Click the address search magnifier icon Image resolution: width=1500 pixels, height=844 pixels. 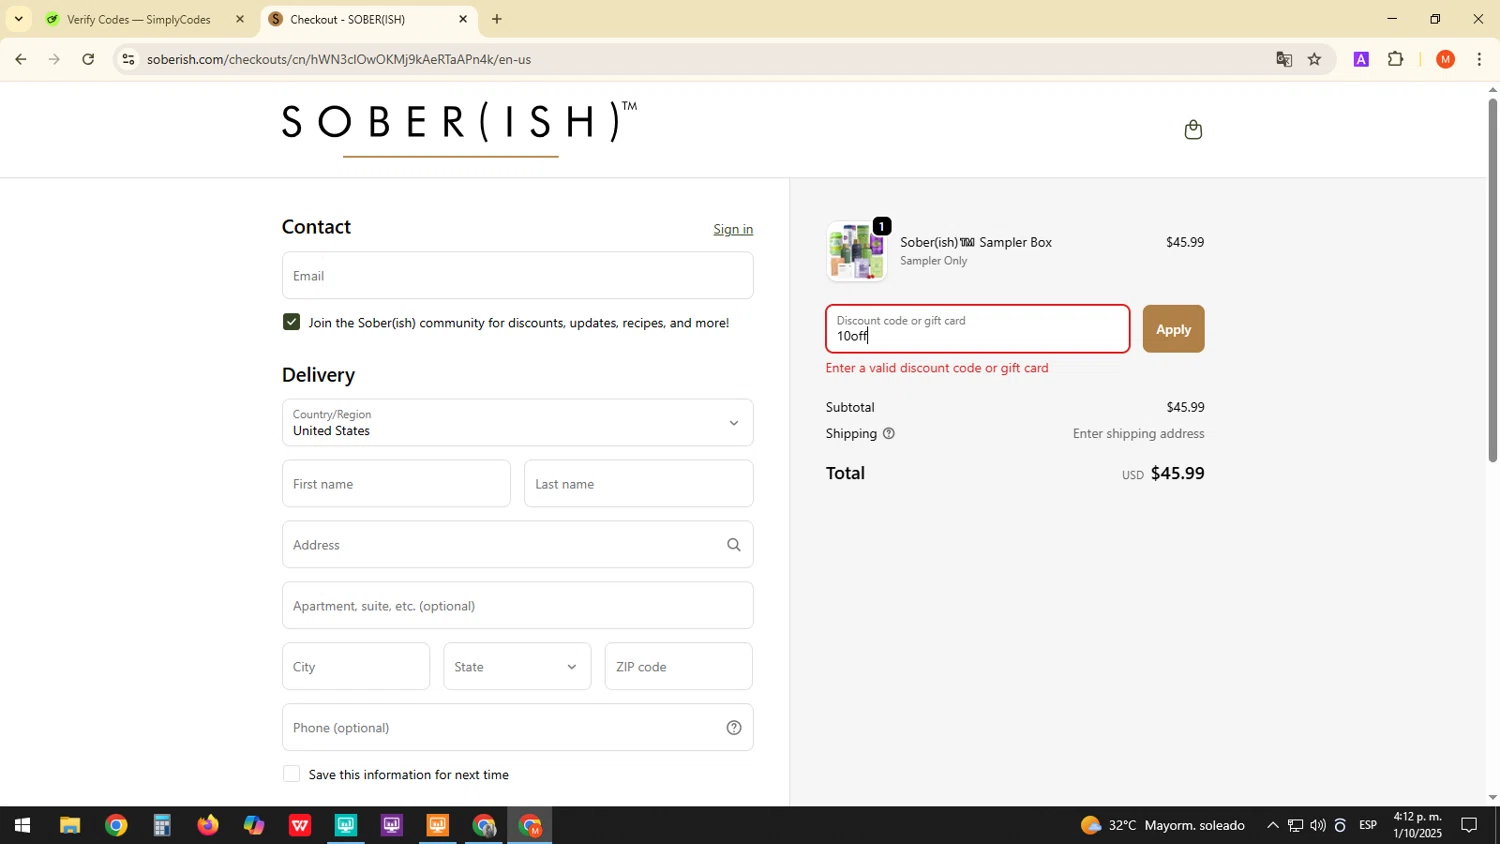coord(733,545)
